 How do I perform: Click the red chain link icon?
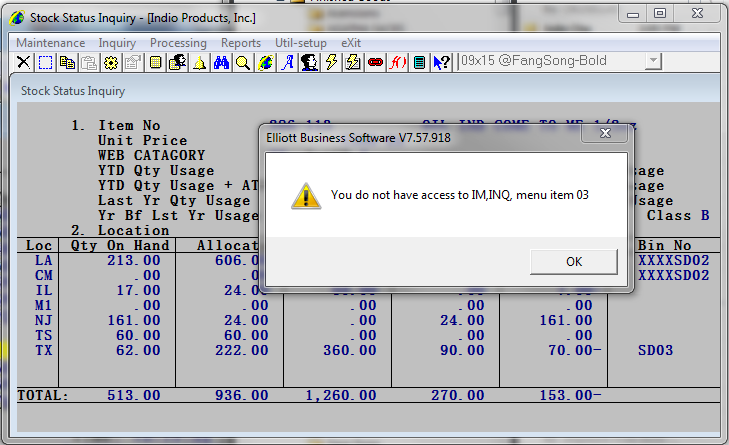pos(375,62)
